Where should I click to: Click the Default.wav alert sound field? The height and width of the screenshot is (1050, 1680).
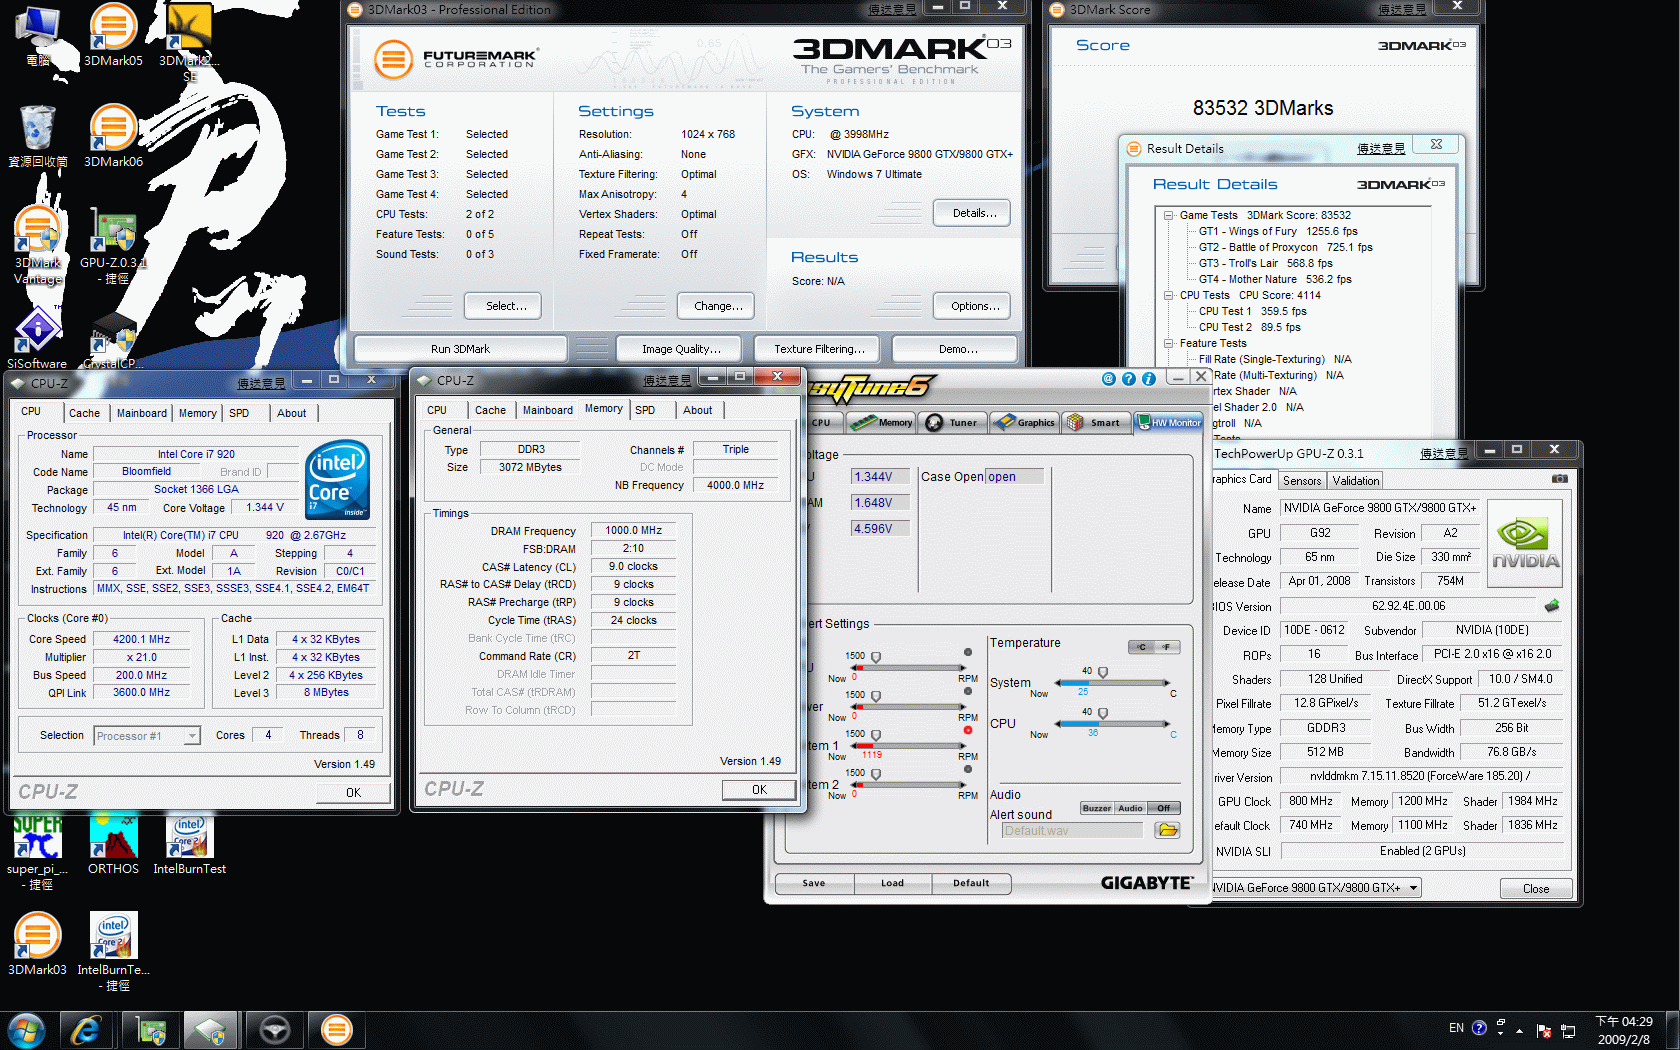point(1072,830)
